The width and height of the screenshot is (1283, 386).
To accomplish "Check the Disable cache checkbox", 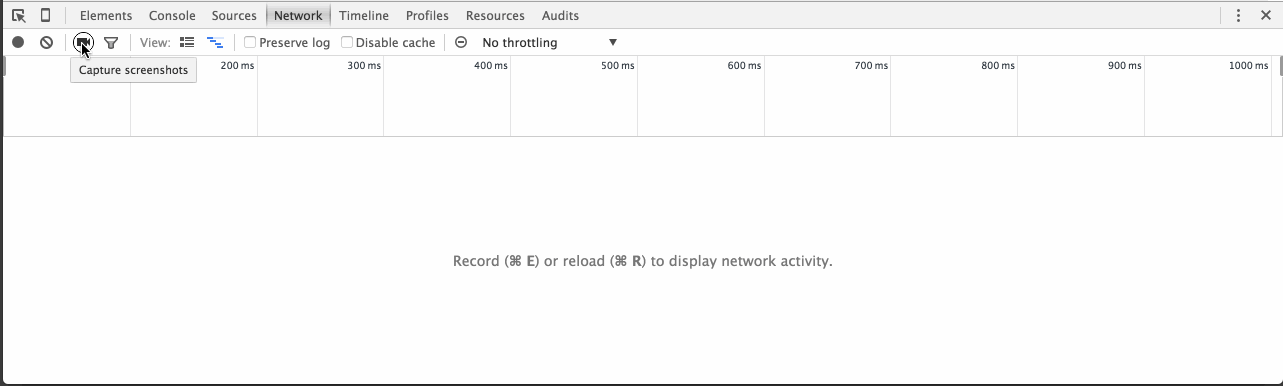I will click(347, 42).
